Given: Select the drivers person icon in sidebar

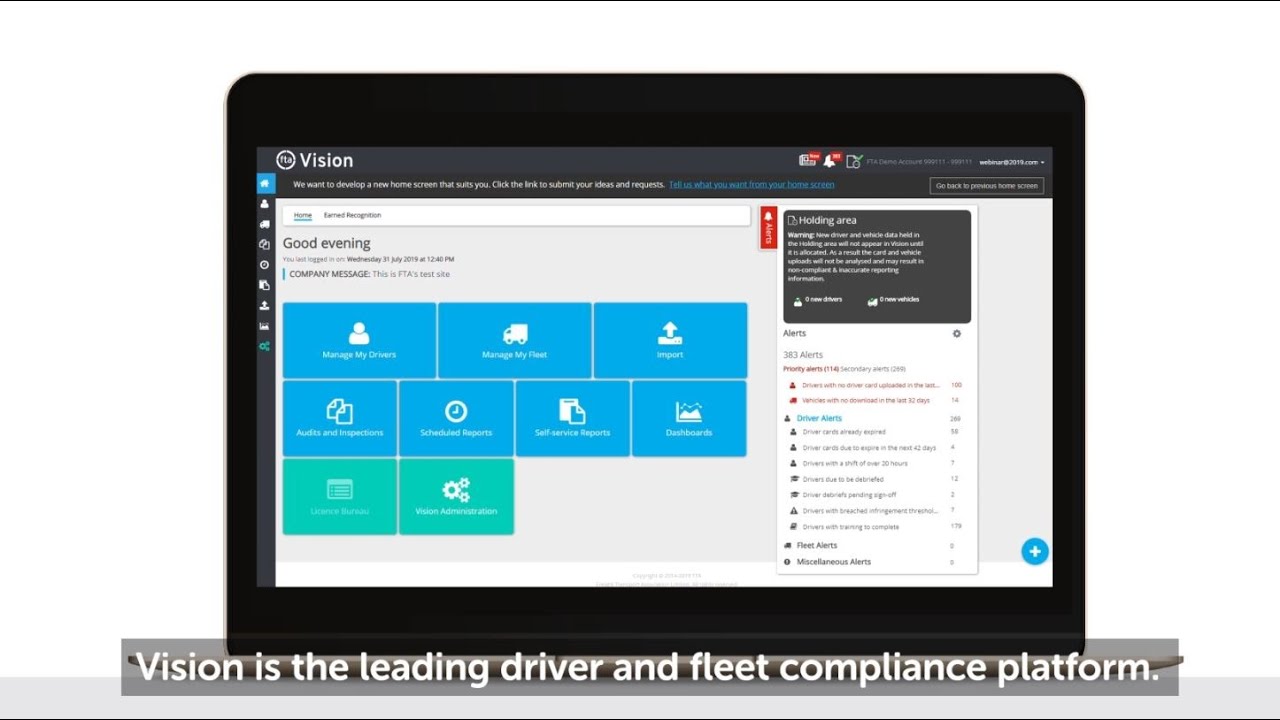Looking at the screenshot, I should click(265, 203).
